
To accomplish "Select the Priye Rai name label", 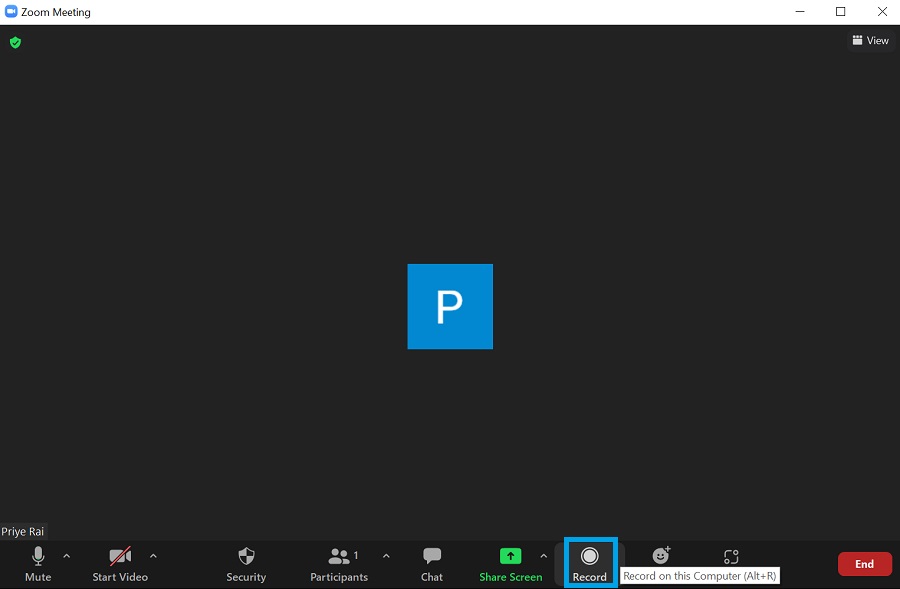I will pos(23,531).
